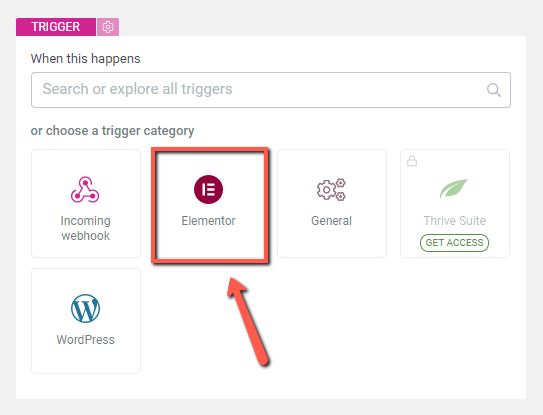Choose the Elementor trigger category card
Screen dimensions: 543x415
pos(210,204)
